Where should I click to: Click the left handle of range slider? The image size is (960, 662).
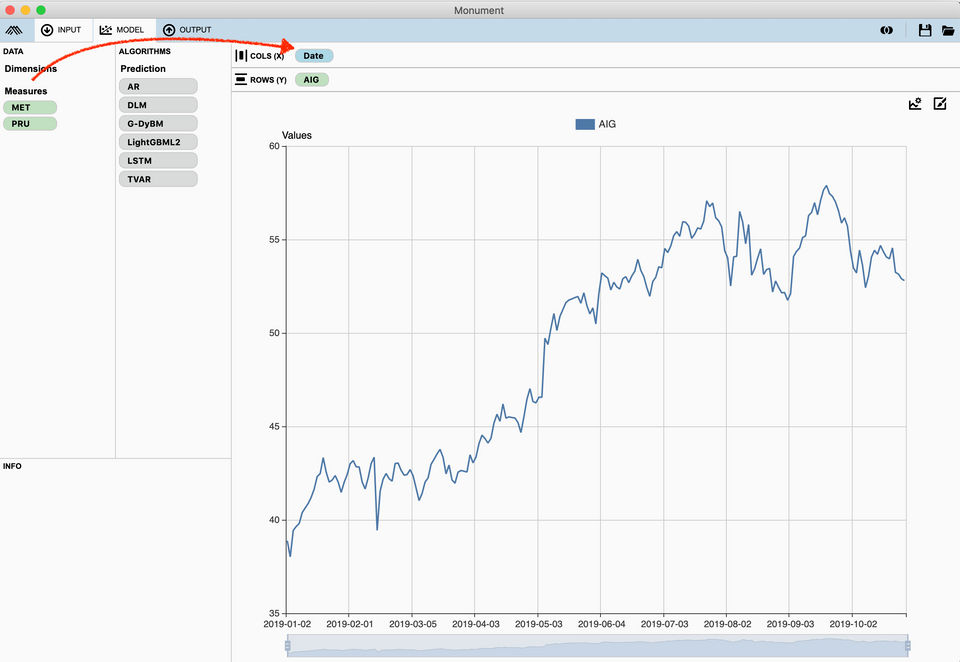[x=288, y=645]
